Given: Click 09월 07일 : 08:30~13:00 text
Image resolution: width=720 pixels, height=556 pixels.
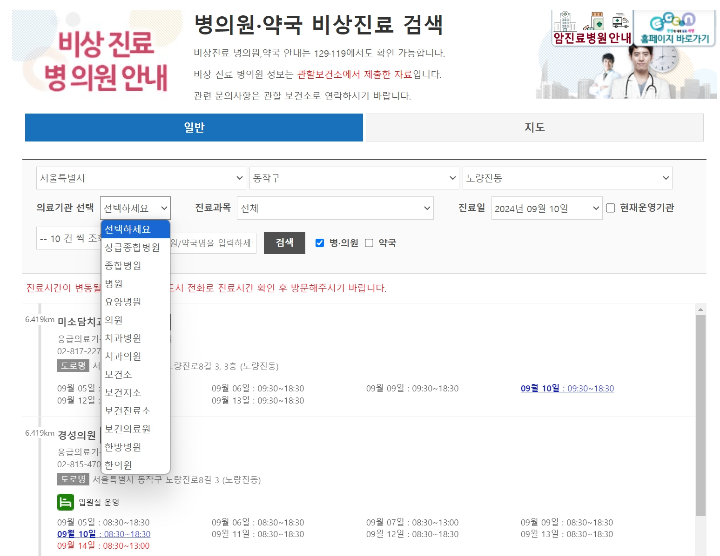Looking at the screenshot, I should [412, 522].
